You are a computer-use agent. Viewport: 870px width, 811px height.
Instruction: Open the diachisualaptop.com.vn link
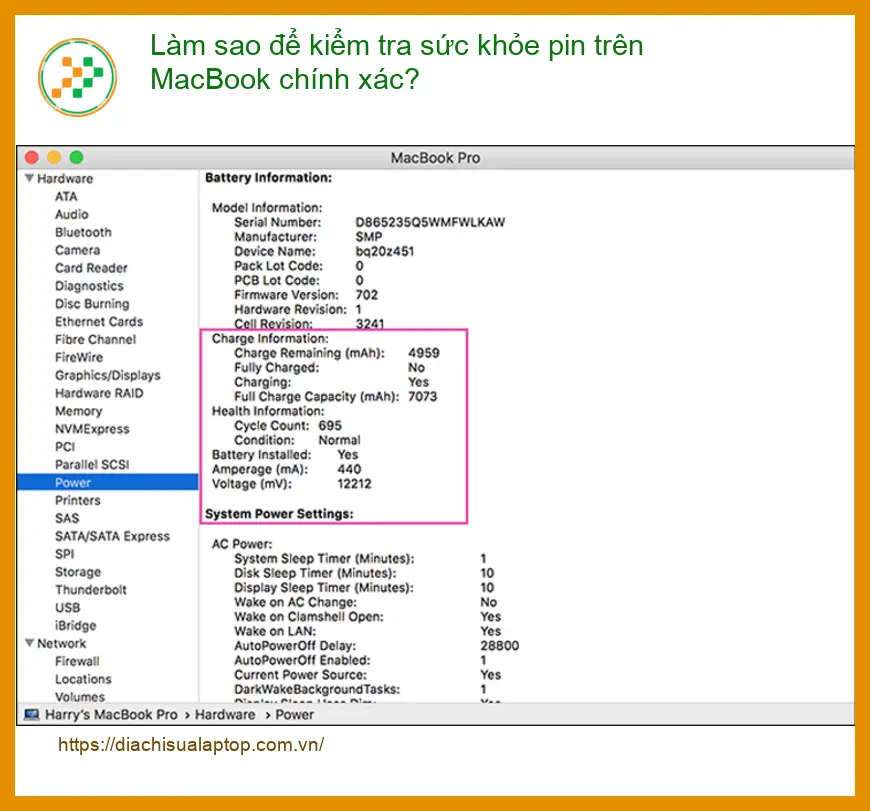[x=191, y=744]
